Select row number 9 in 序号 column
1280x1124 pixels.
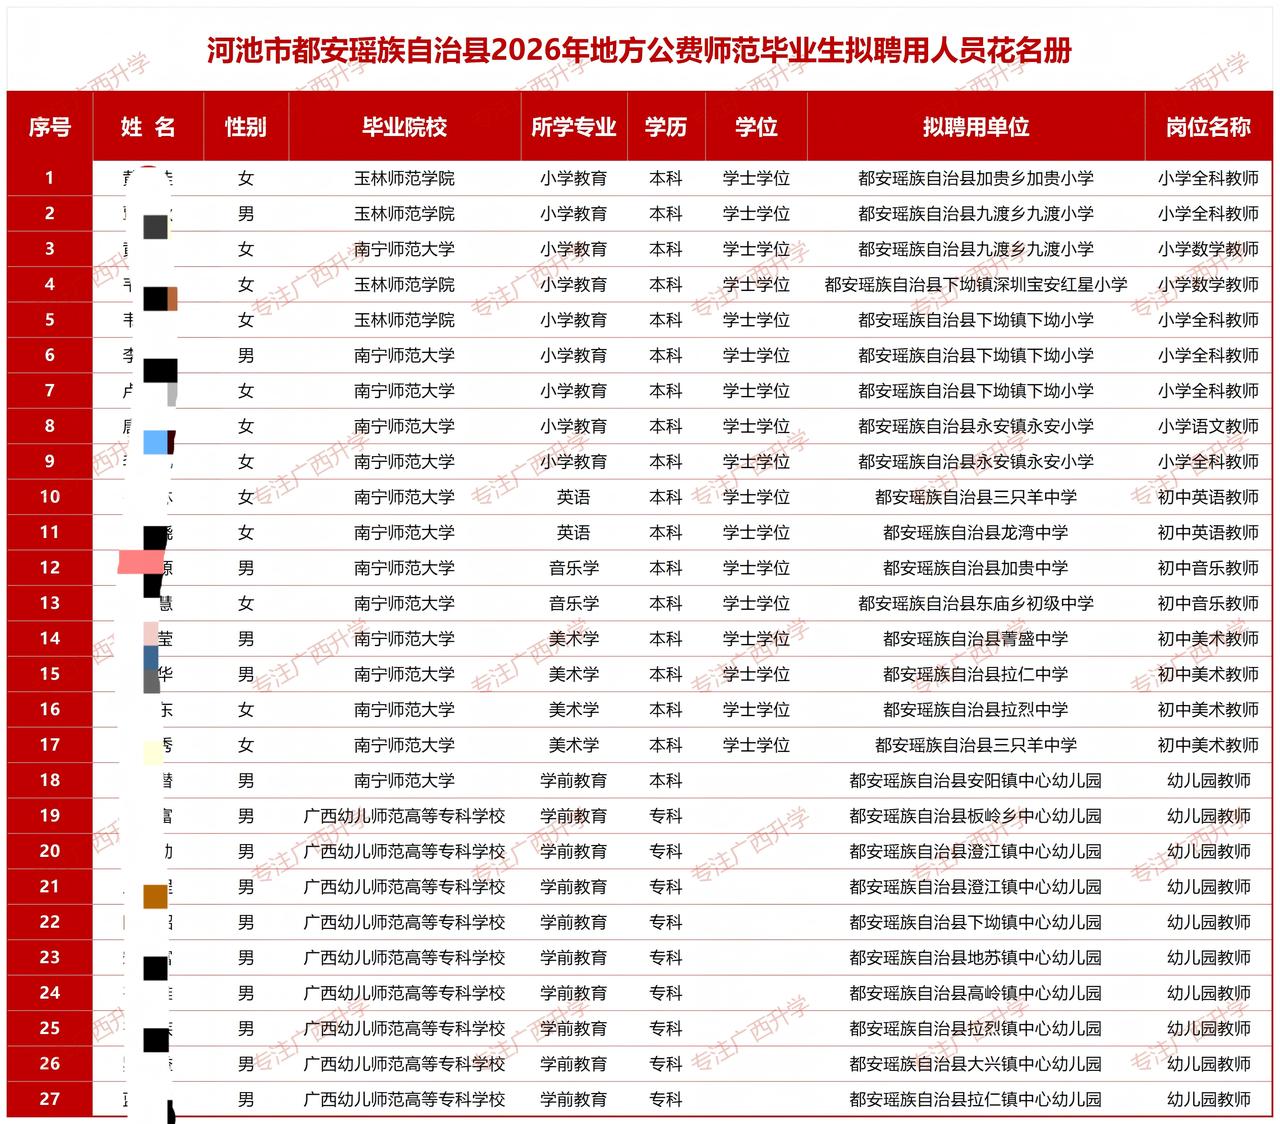[50, 461]
